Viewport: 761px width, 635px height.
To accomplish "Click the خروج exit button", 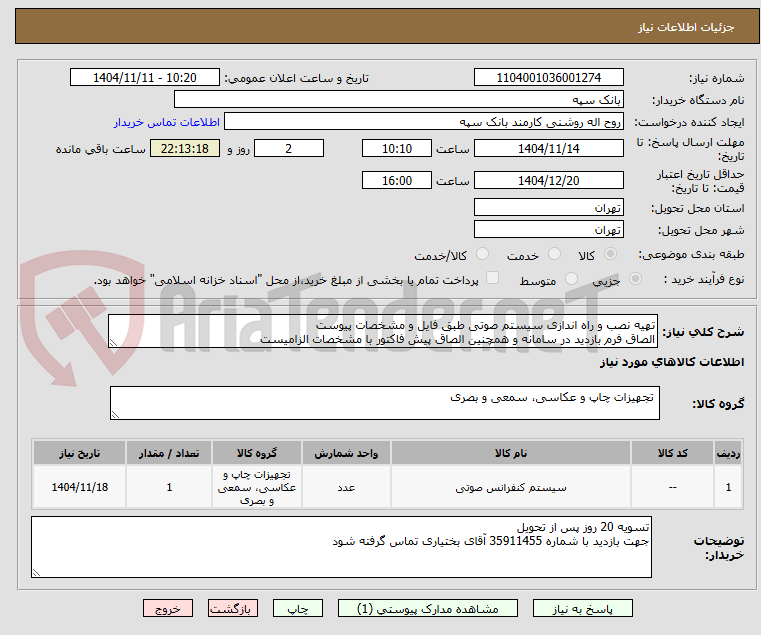I will 168,608.
